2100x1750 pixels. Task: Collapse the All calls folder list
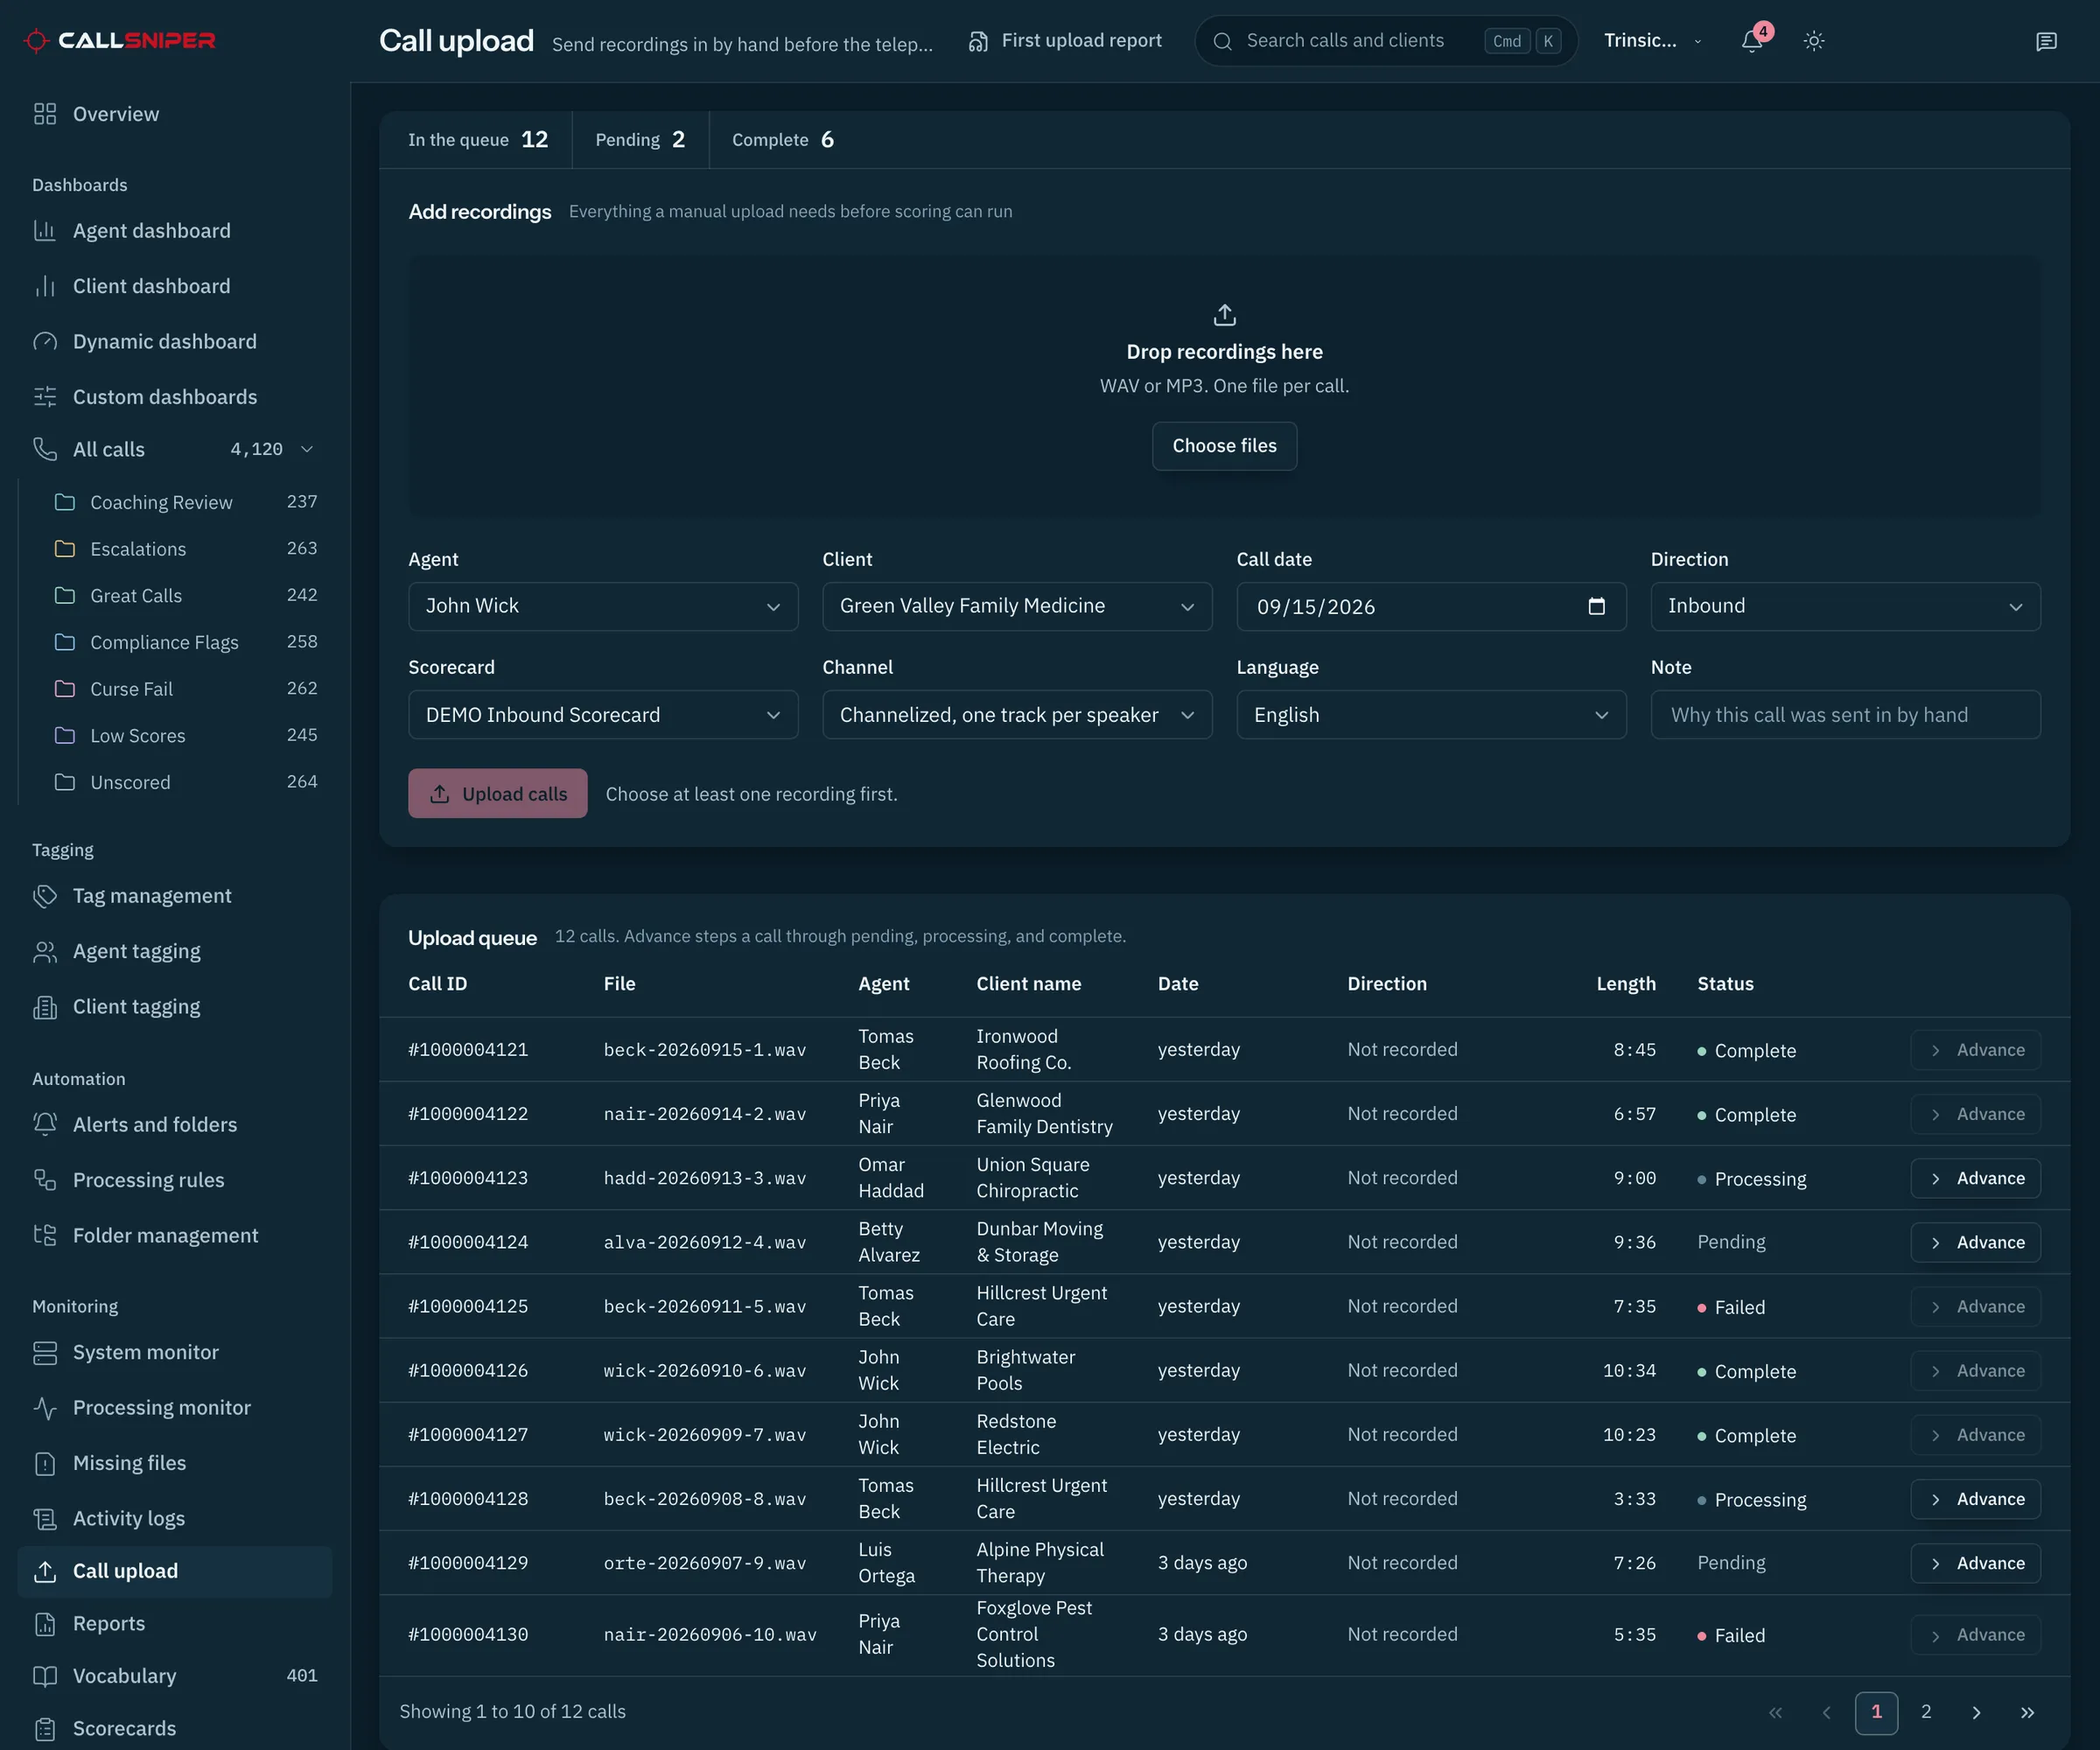click(307, 450)
